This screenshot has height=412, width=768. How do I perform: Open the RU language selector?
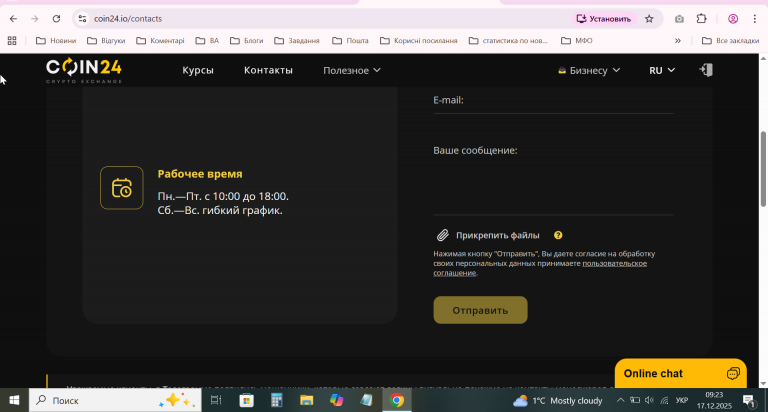pyautogui.click(x=662, y=71)
